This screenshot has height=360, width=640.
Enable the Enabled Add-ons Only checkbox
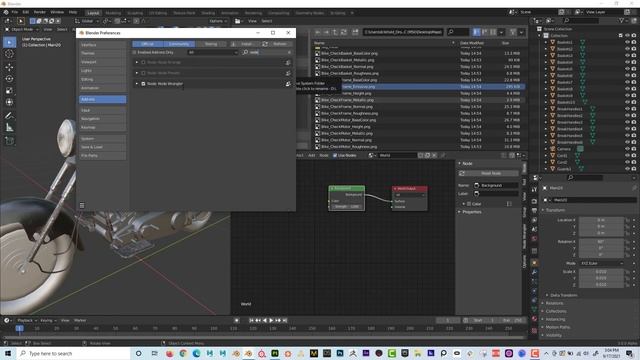click(x=134, y=53)
